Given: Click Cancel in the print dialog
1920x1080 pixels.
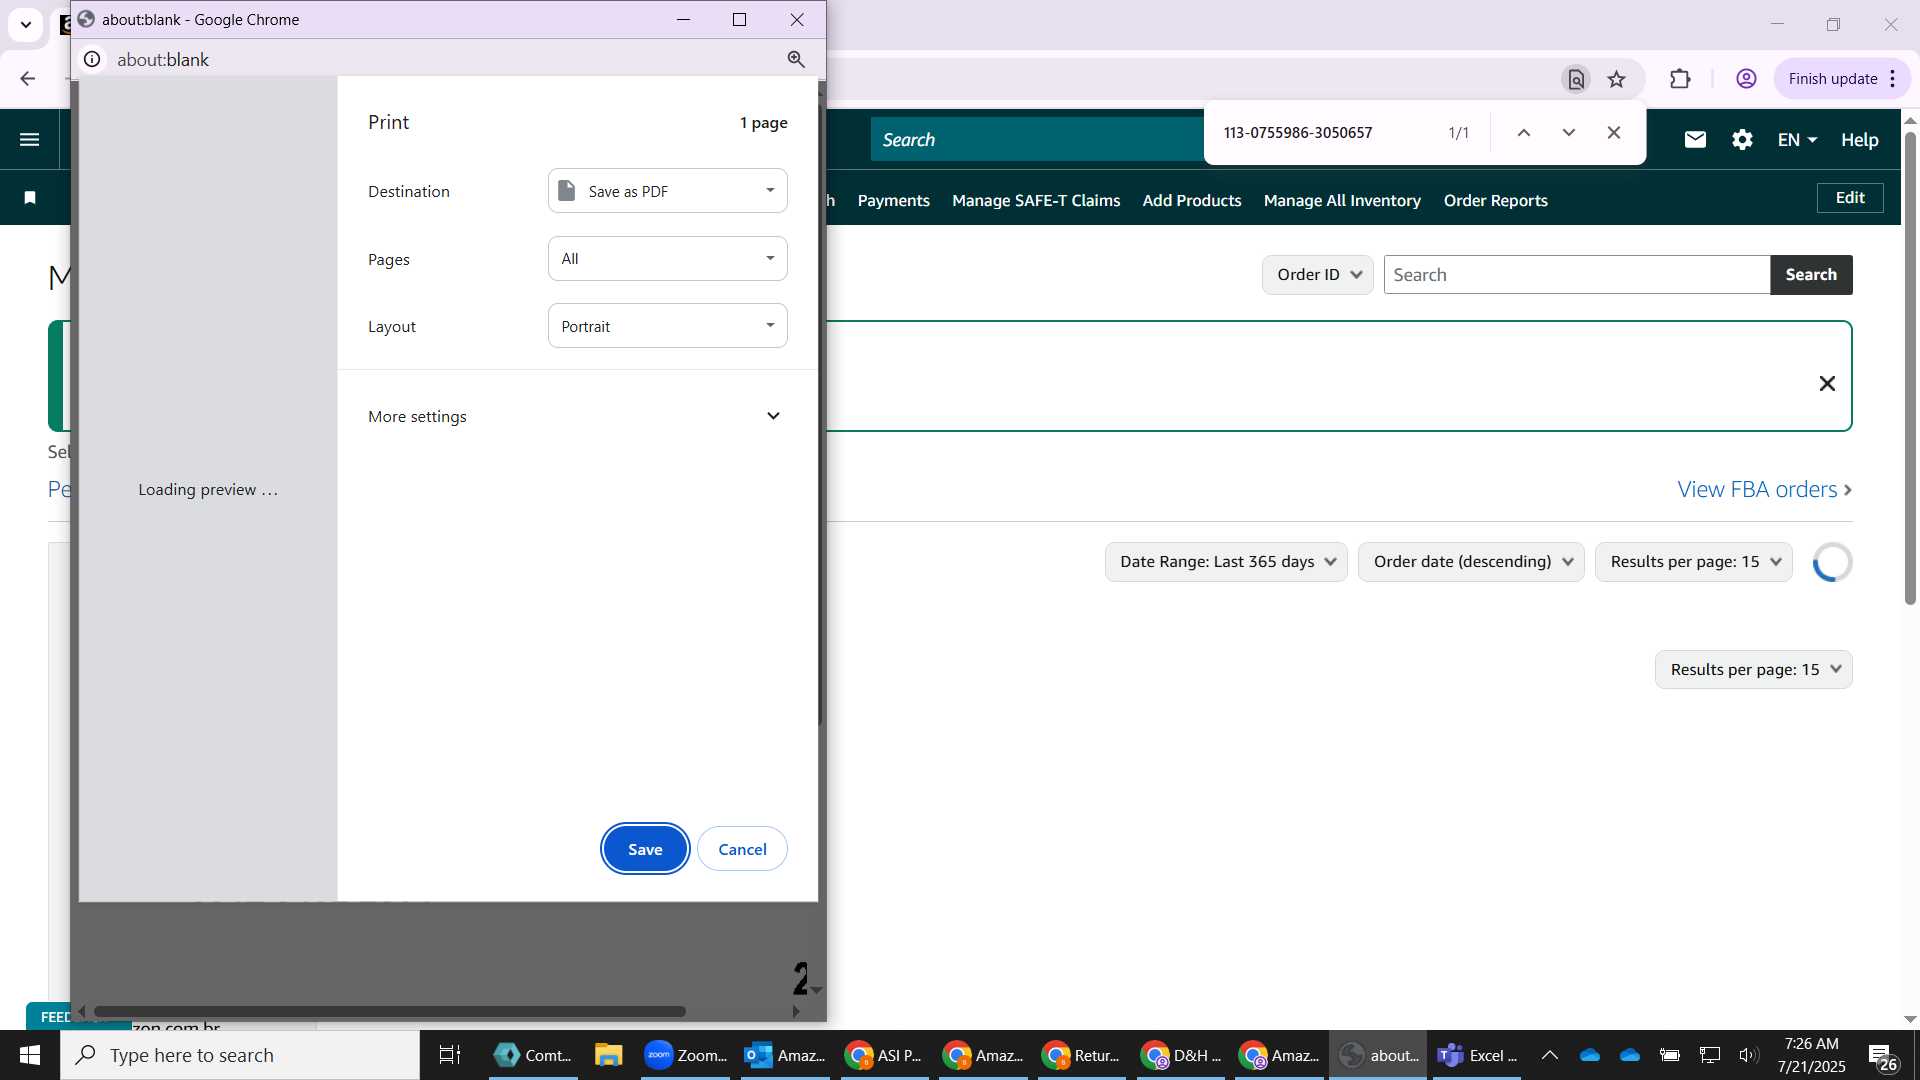Looking at the screenshot, I should click(x=742, y=849).
